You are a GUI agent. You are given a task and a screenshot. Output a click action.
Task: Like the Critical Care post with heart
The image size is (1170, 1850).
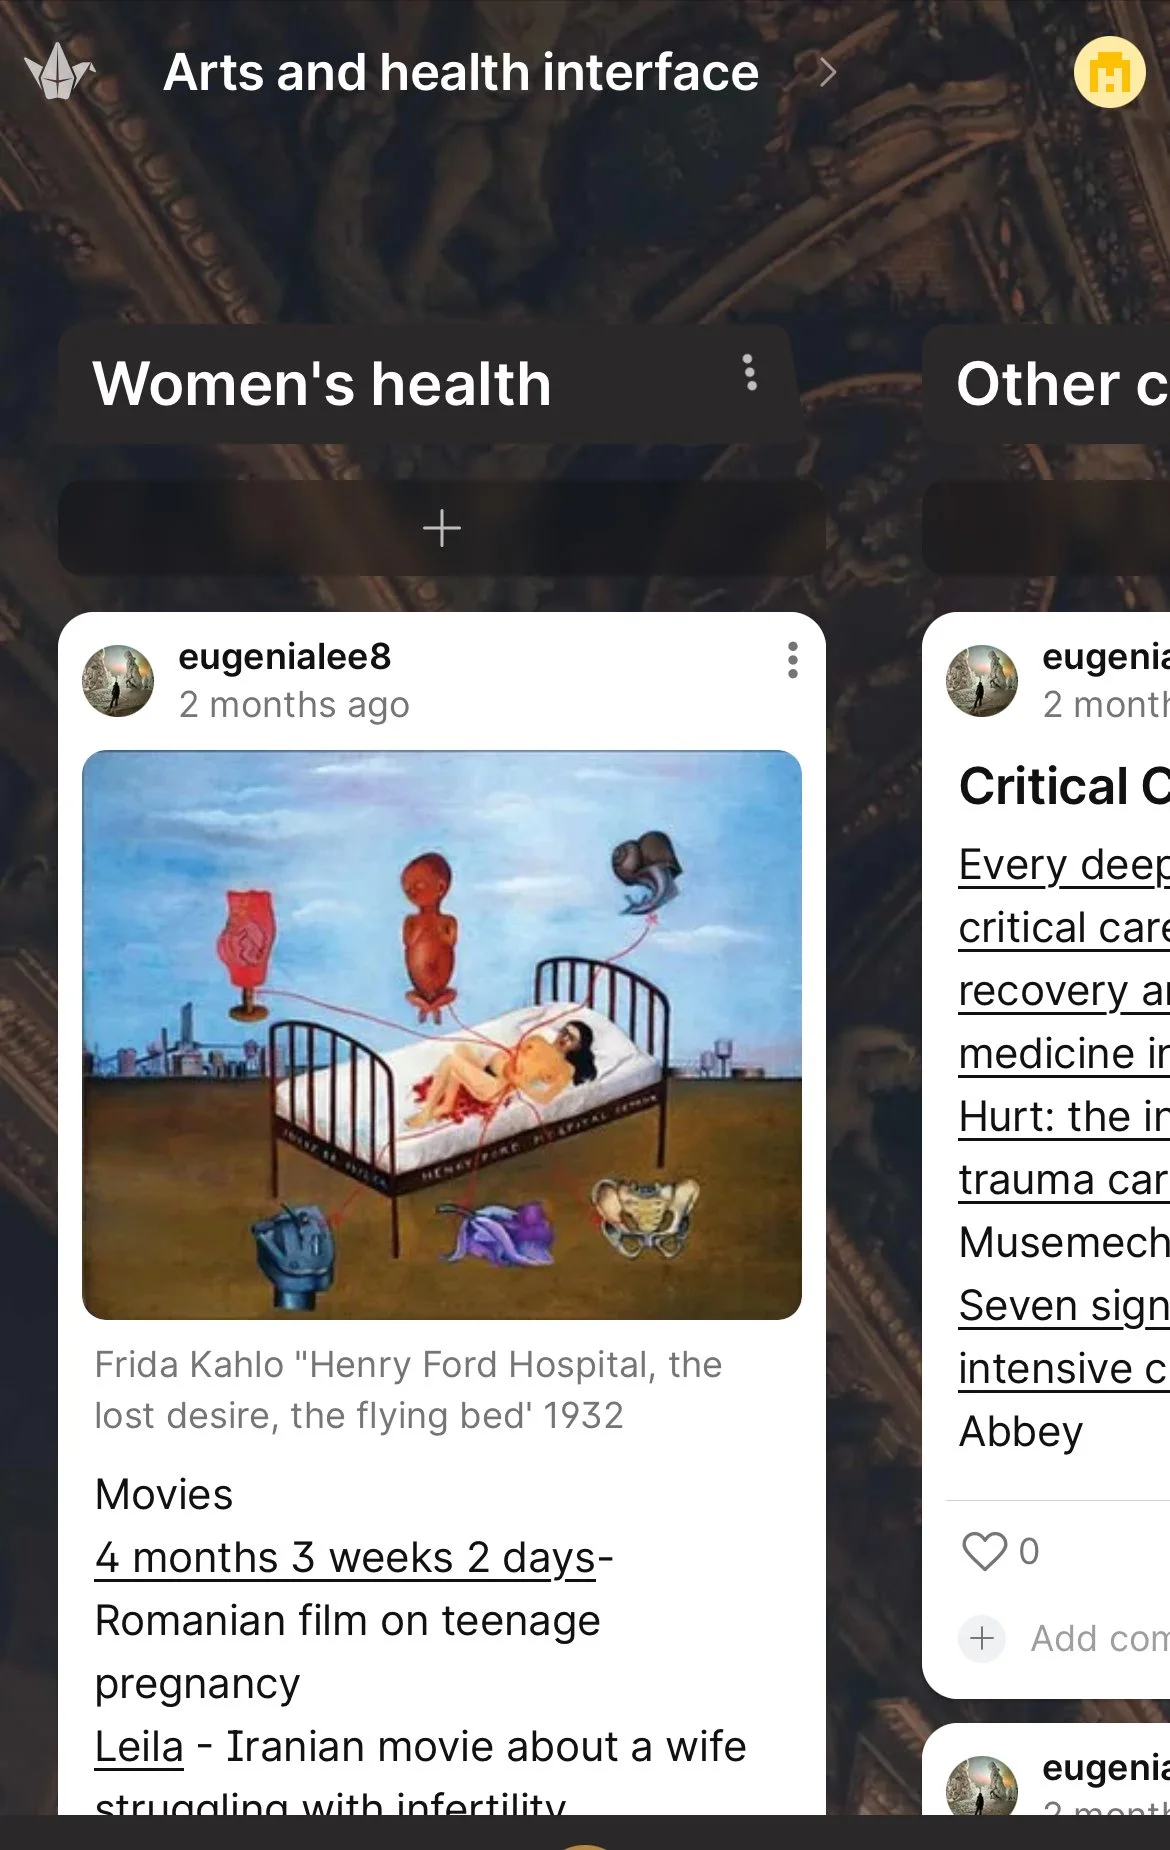pyautogui.click(x=984, y=1551)
